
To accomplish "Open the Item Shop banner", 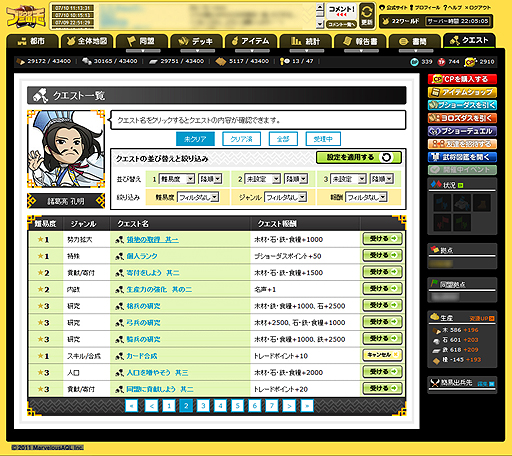I will point(462,92).
